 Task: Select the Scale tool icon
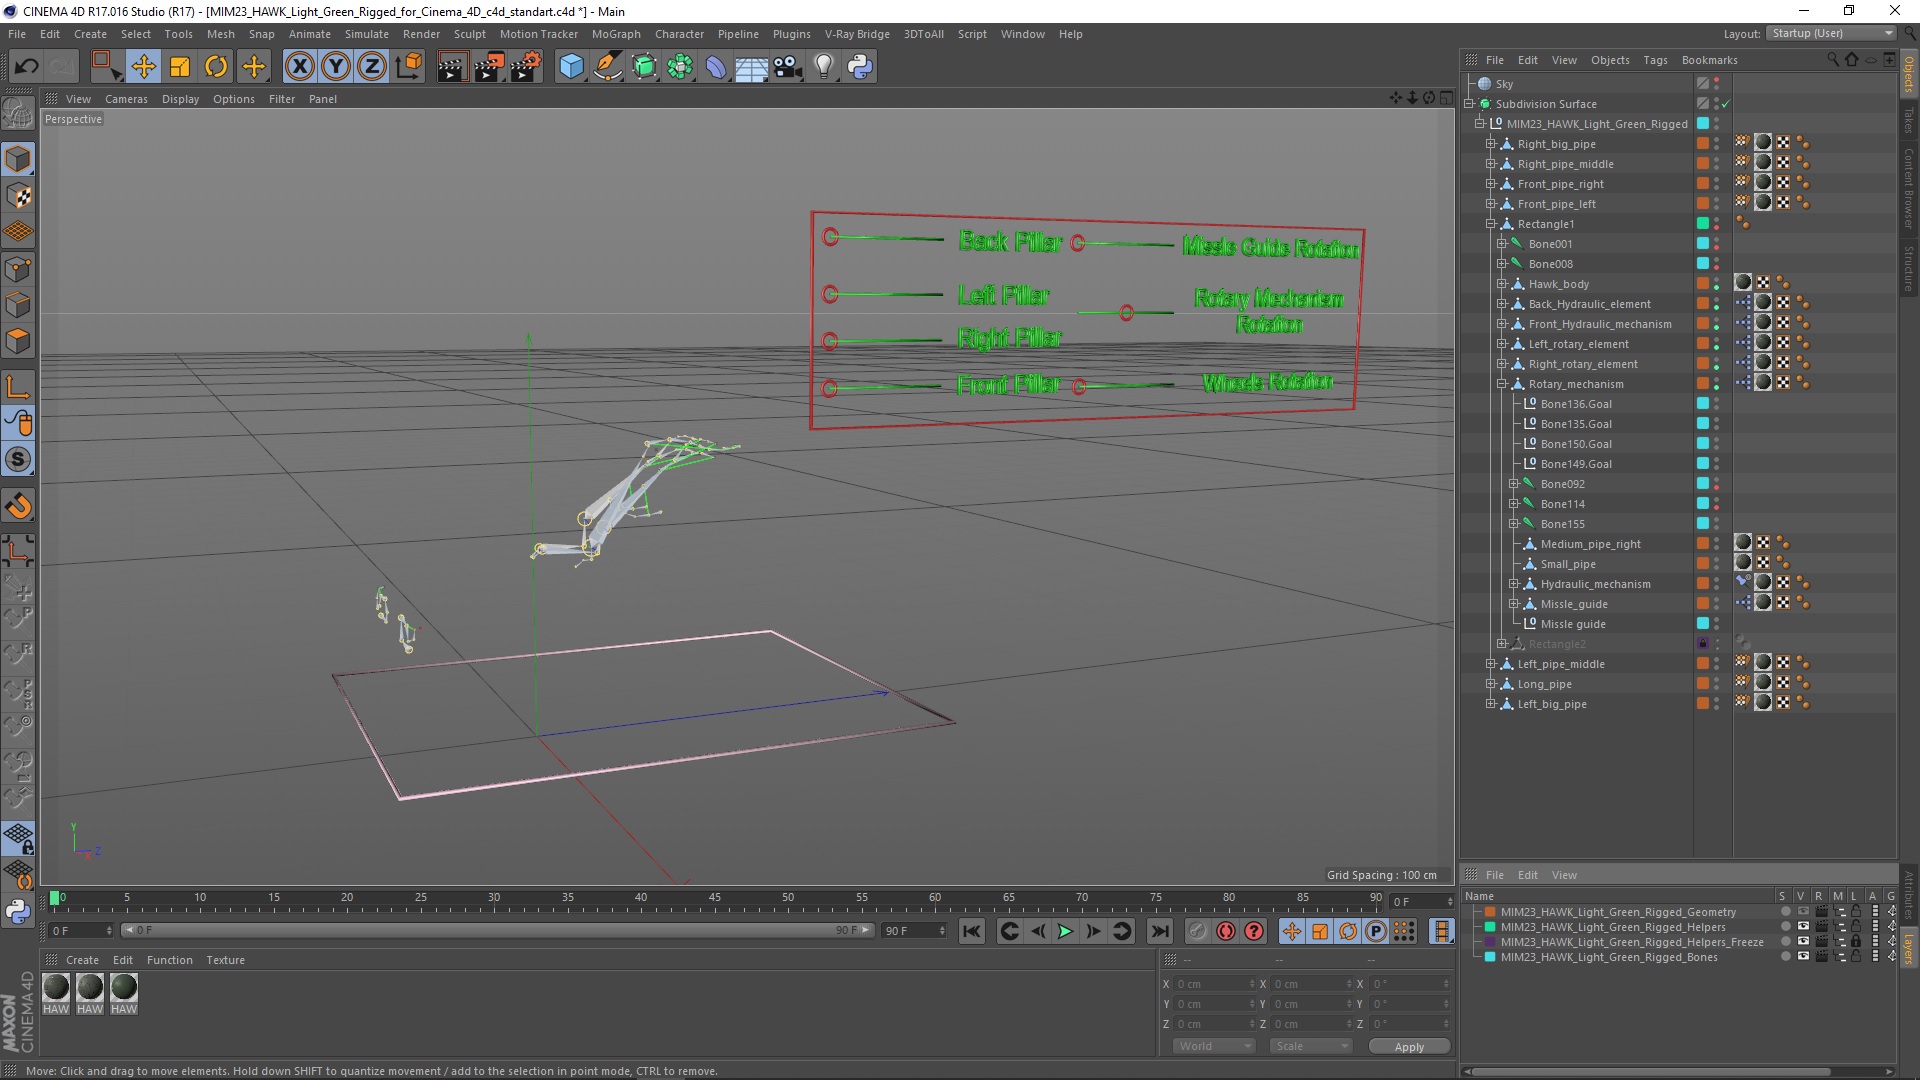[x=180, y=67]
